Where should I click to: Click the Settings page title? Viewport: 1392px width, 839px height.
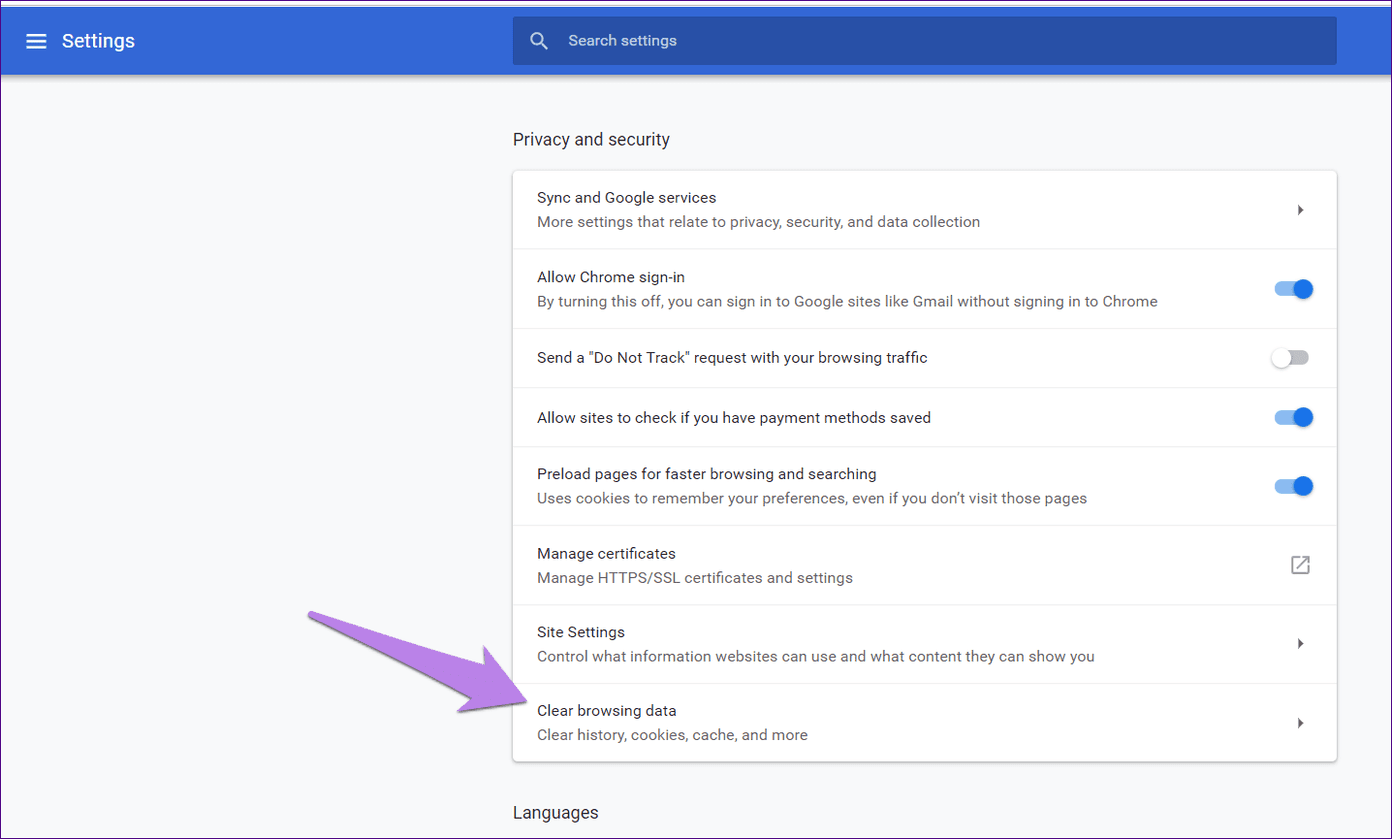coord(98,41)
